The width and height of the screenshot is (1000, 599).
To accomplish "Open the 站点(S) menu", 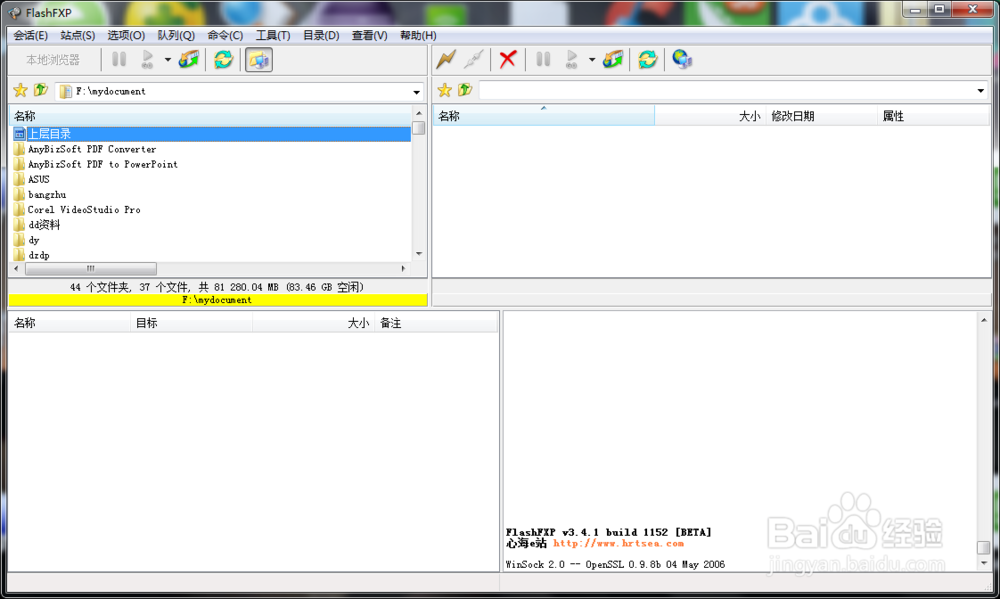I will (x=78, y=36).
